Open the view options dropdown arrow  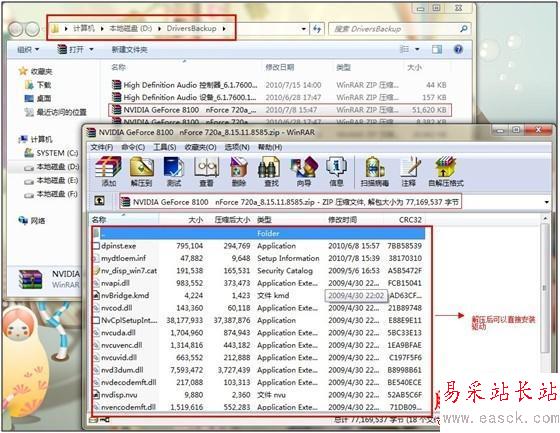[417, 49]
